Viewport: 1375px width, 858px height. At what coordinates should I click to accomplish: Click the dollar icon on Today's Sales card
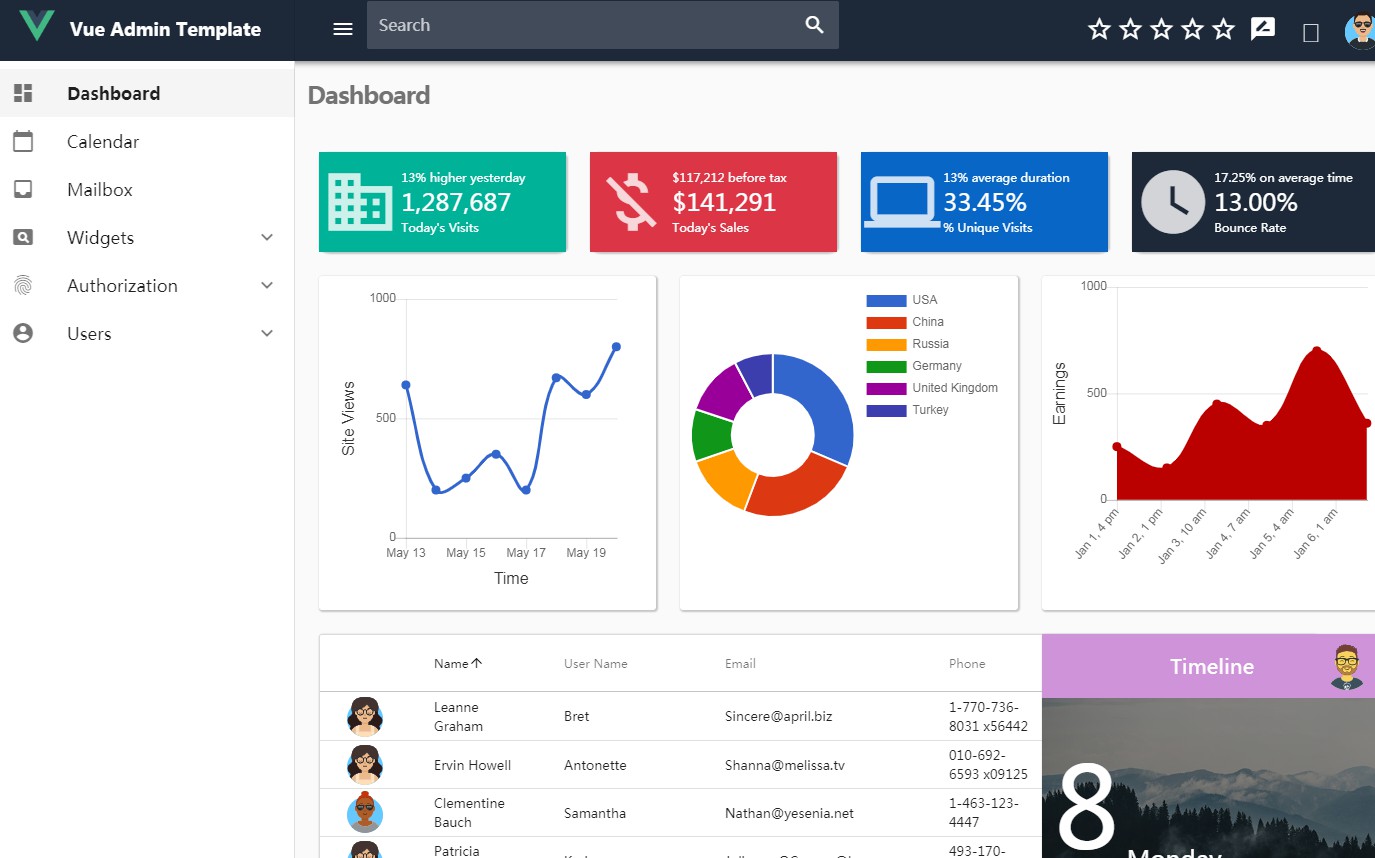[x=630, y=201]
